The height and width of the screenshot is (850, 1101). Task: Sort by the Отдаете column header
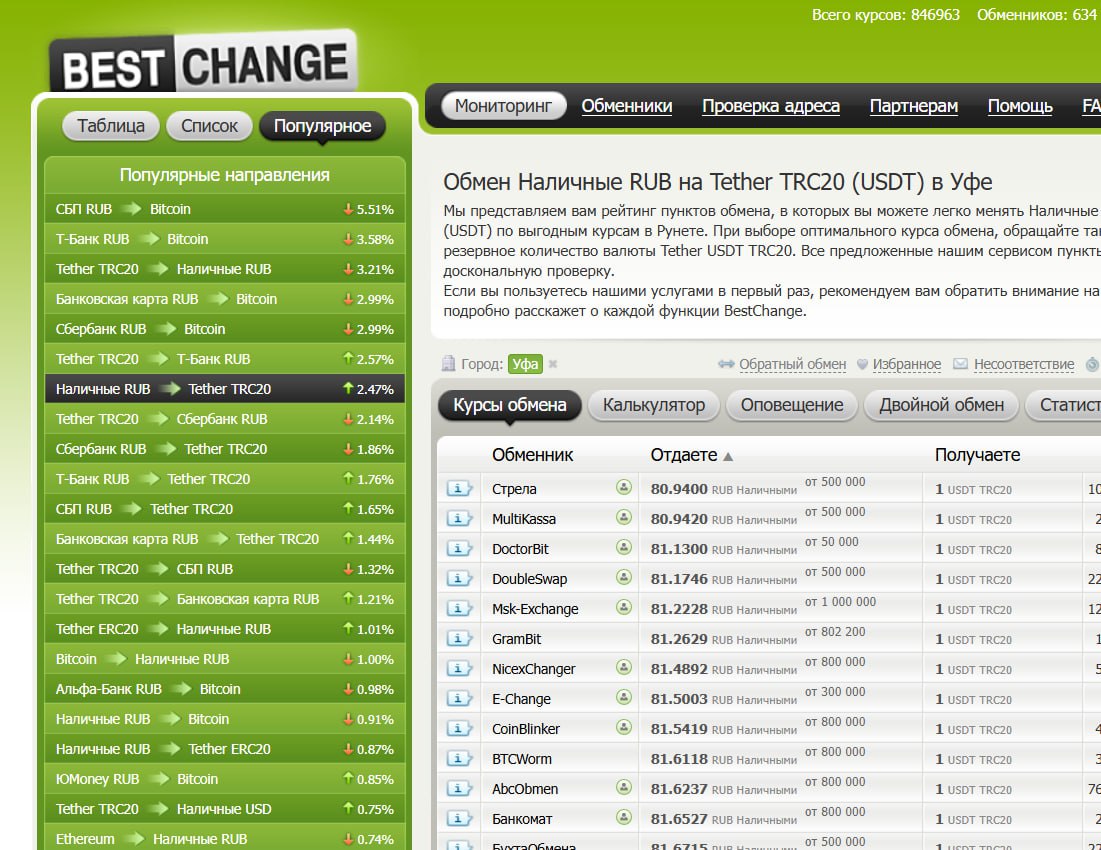click(684, 455)
